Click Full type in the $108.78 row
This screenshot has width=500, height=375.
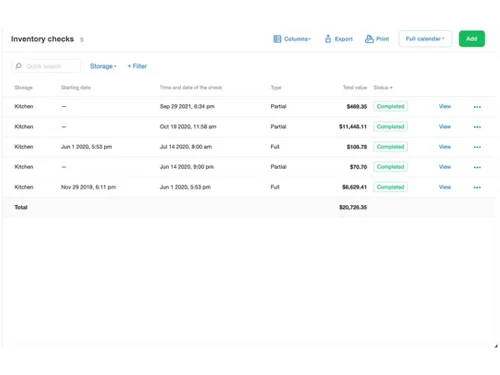[x=275, y=147]
